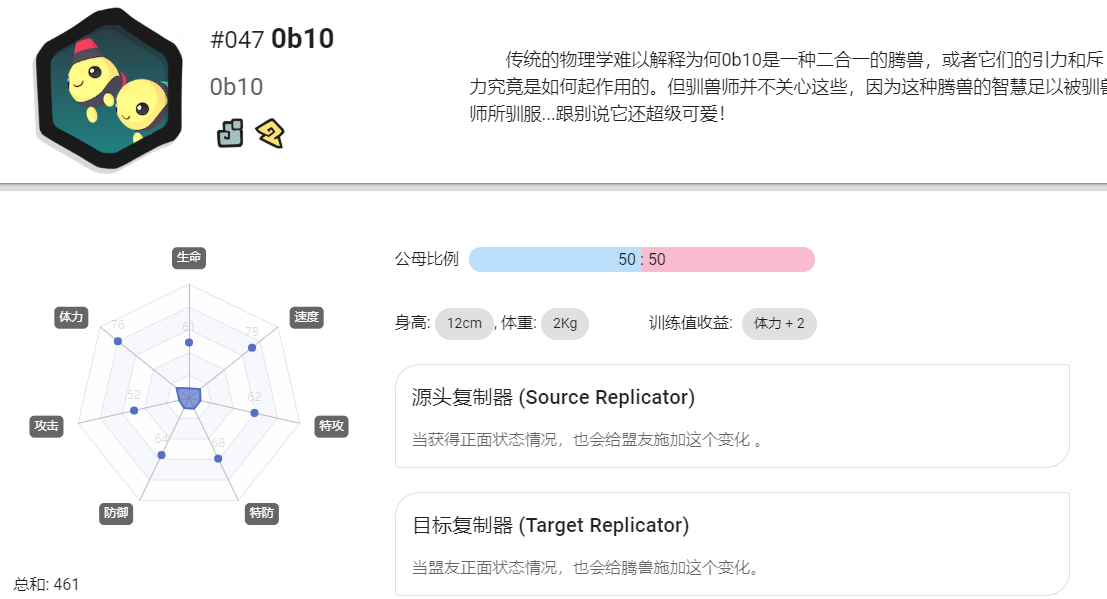
Task: Click the 攻击 stat label
Action: tap(47, 426)
